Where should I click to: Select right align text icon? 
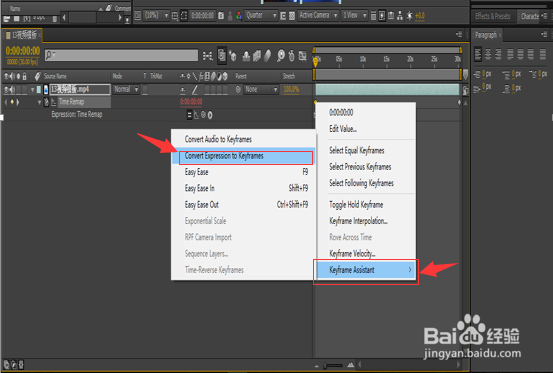(498, 55)
